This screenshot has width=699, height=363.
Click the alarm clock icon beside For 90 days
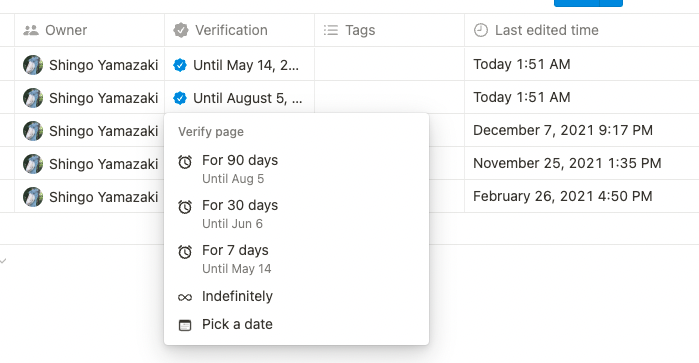coord(185,162)
